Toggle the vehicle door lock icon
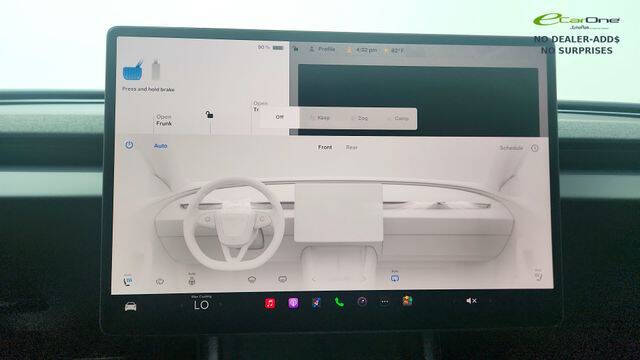Image resolution: width=640 pixels, height=360 pixels. coord(209,114)
